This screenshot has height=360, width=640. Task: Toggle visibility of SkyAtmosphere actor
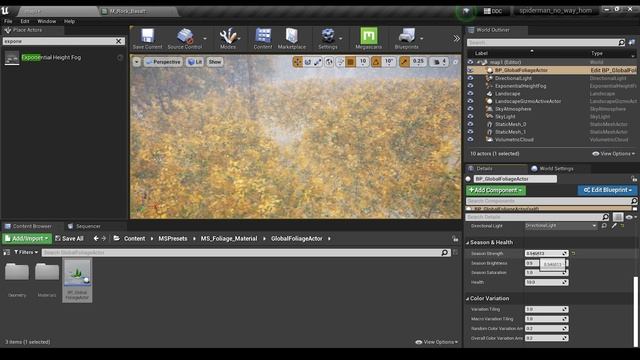pos(470,109)
